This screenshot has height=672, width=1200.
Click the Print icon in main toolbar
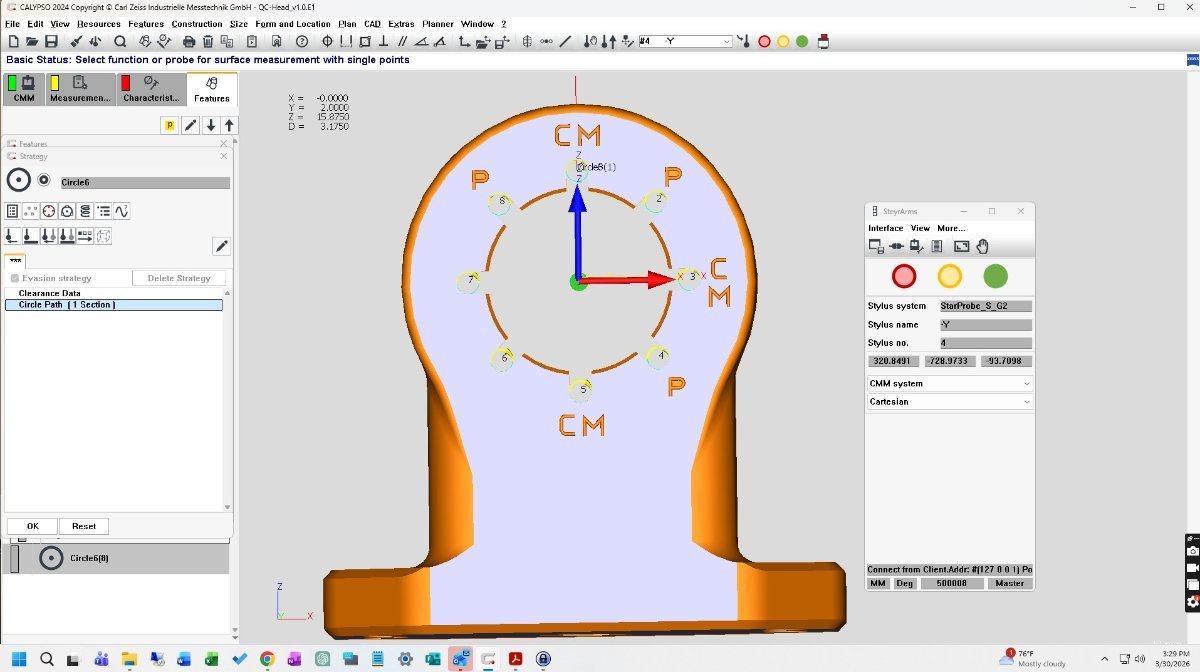[x=189, y=42]
